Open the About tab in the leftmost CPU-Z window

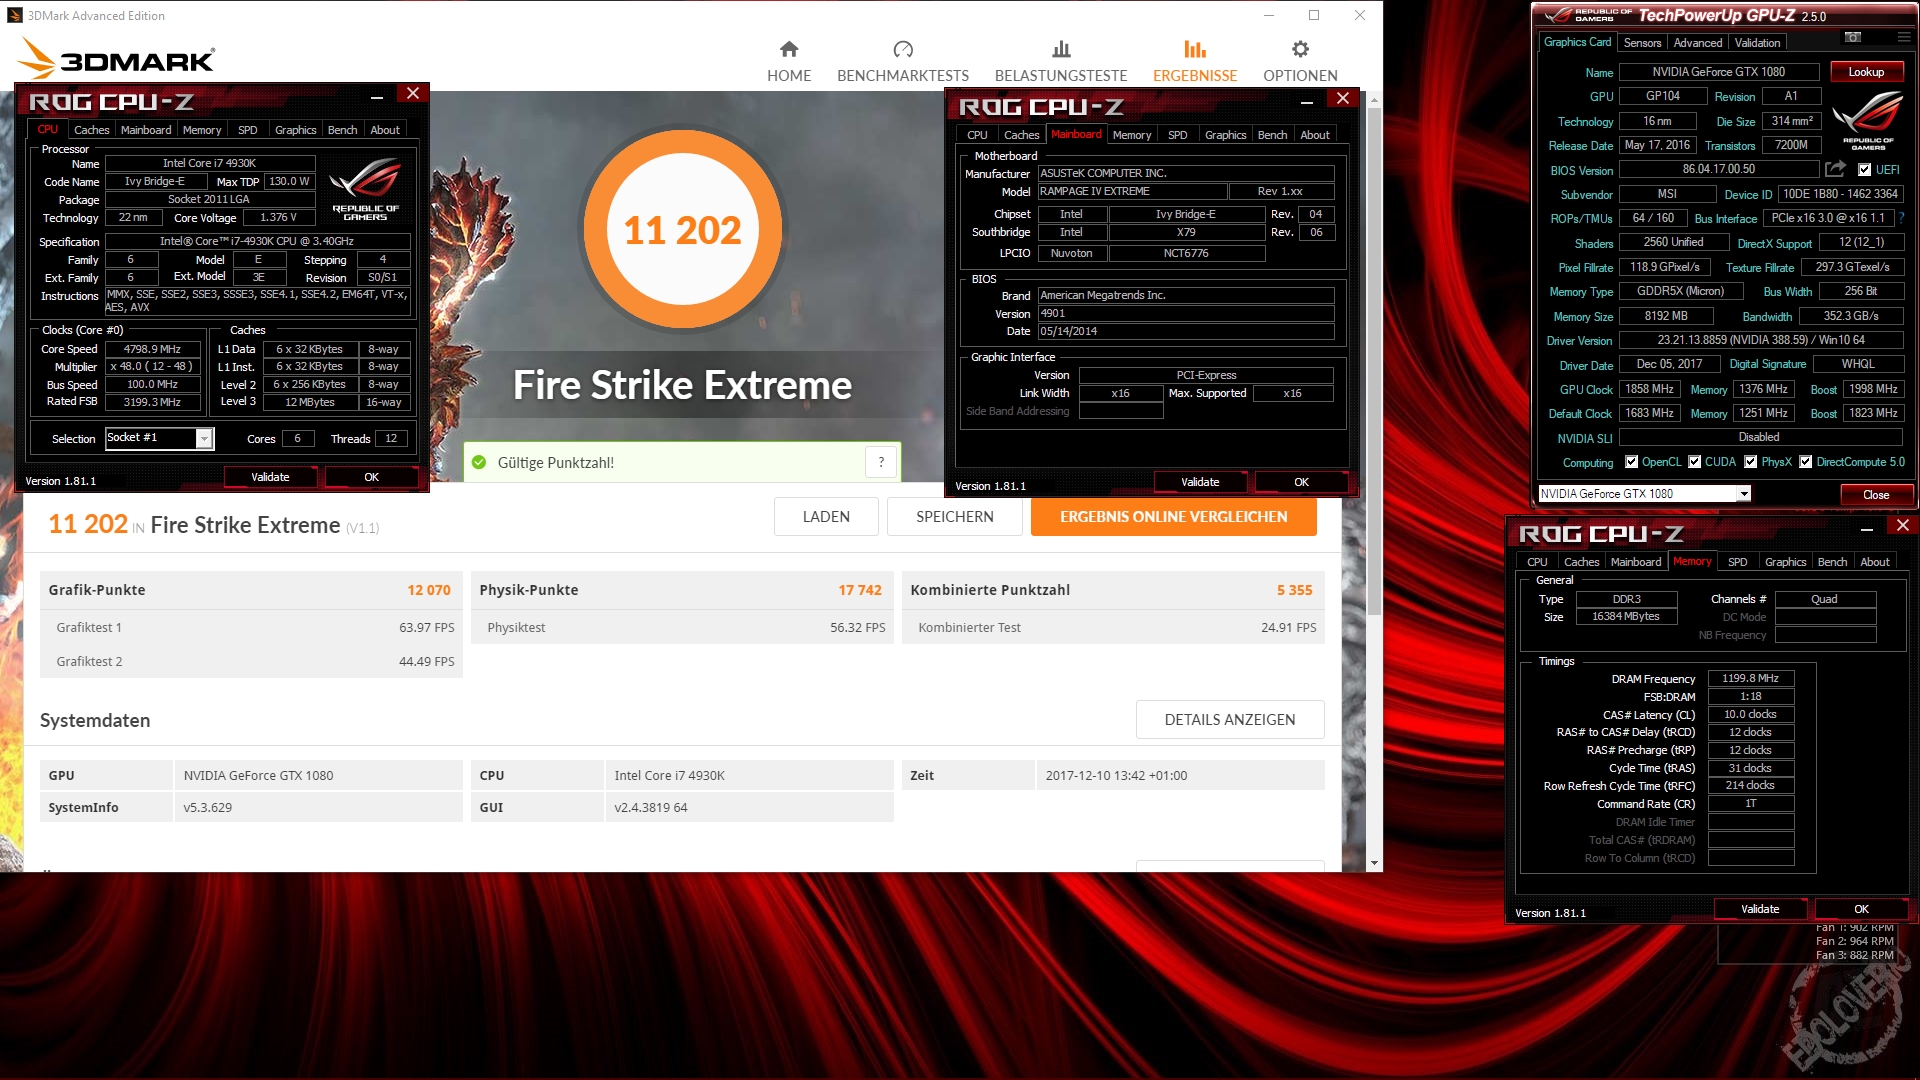pyautogui.click(x=385, y=130)
